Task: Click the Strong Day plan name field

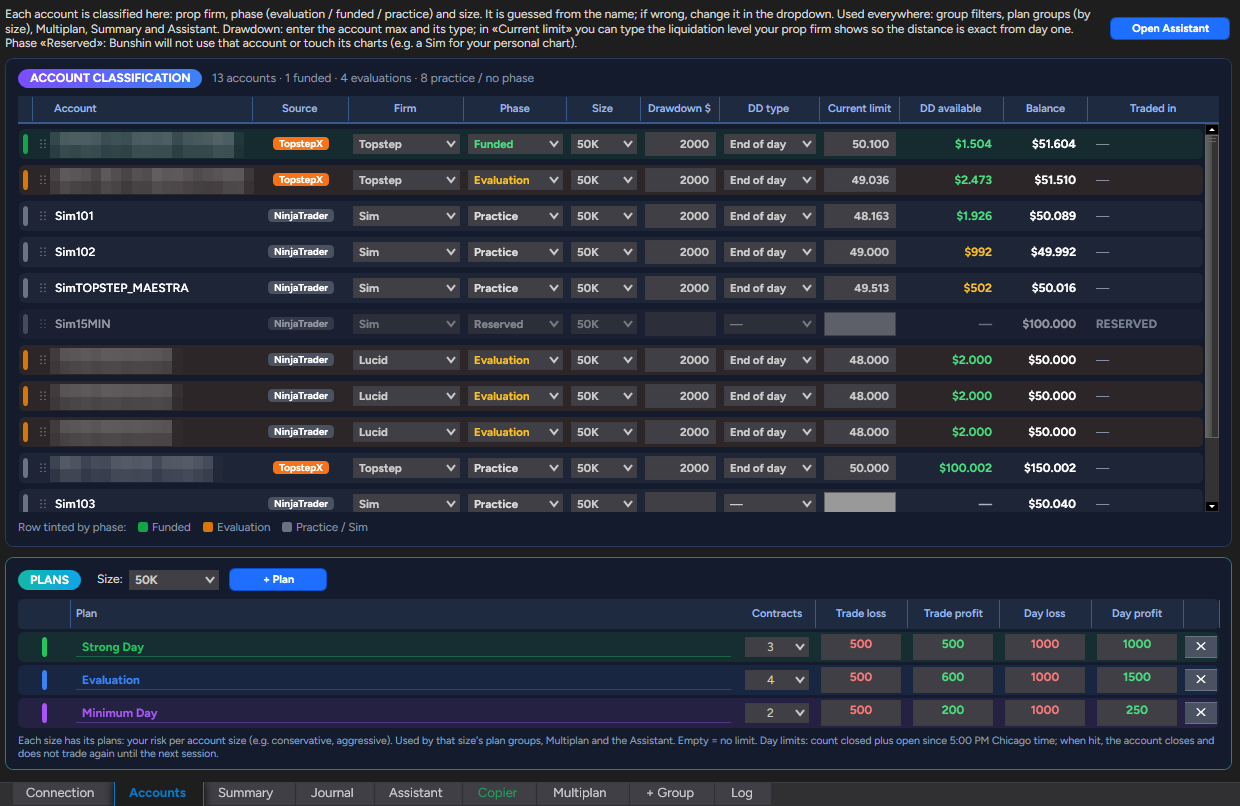Action: (404, 647)
